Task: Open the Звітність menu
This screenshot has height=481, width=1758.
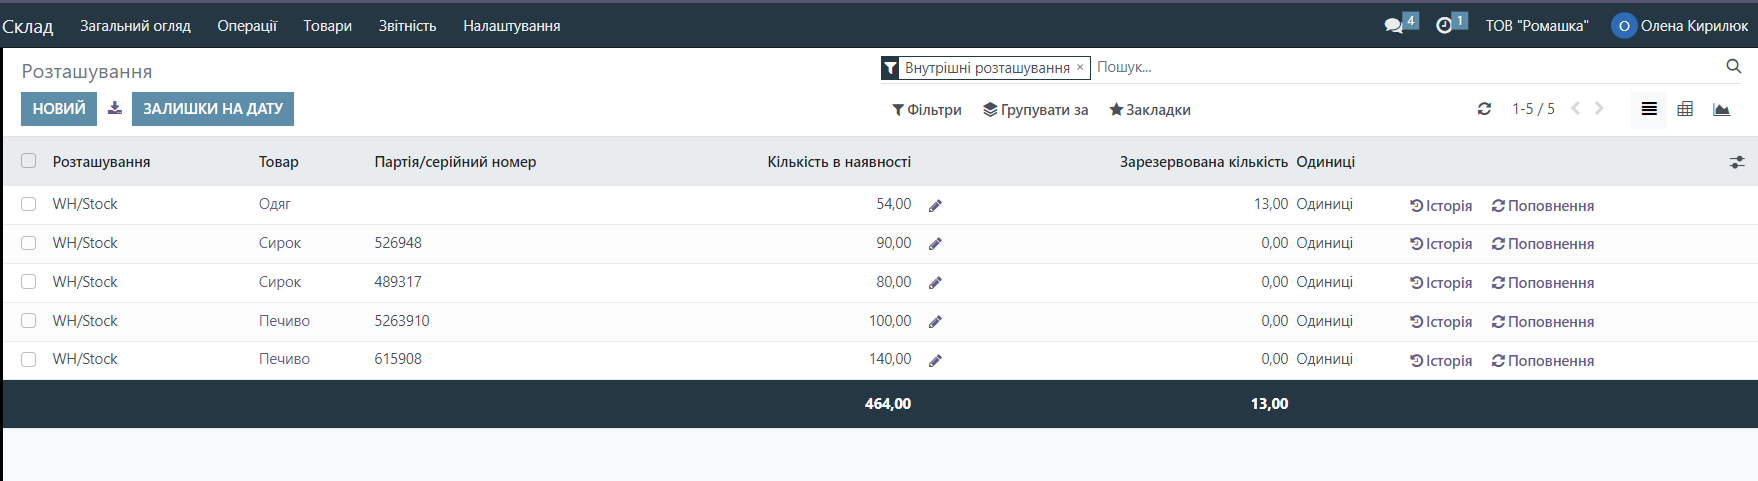Action: pos(407,26)
